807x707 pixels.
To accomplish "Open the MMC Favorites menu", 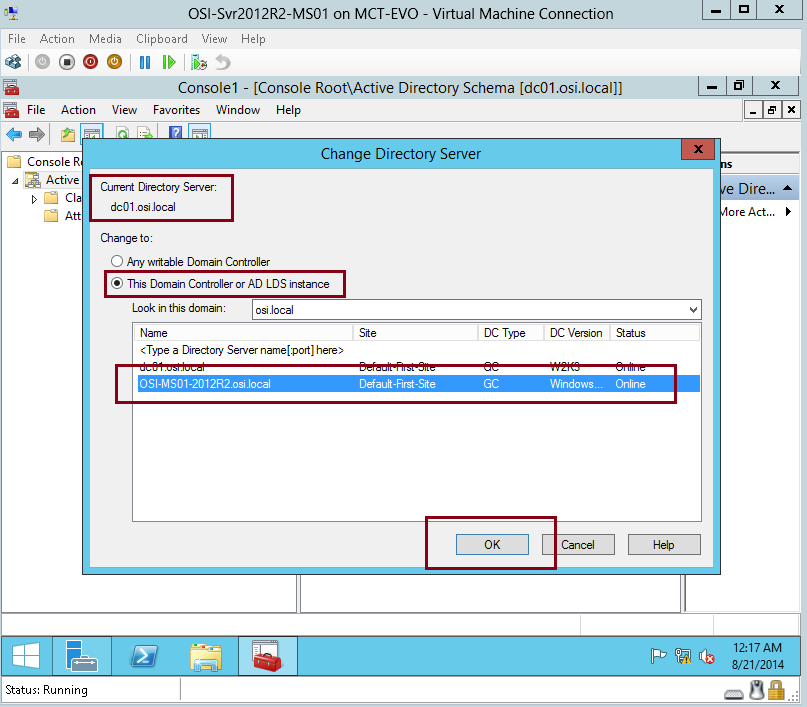I will (x=177, y=110).
